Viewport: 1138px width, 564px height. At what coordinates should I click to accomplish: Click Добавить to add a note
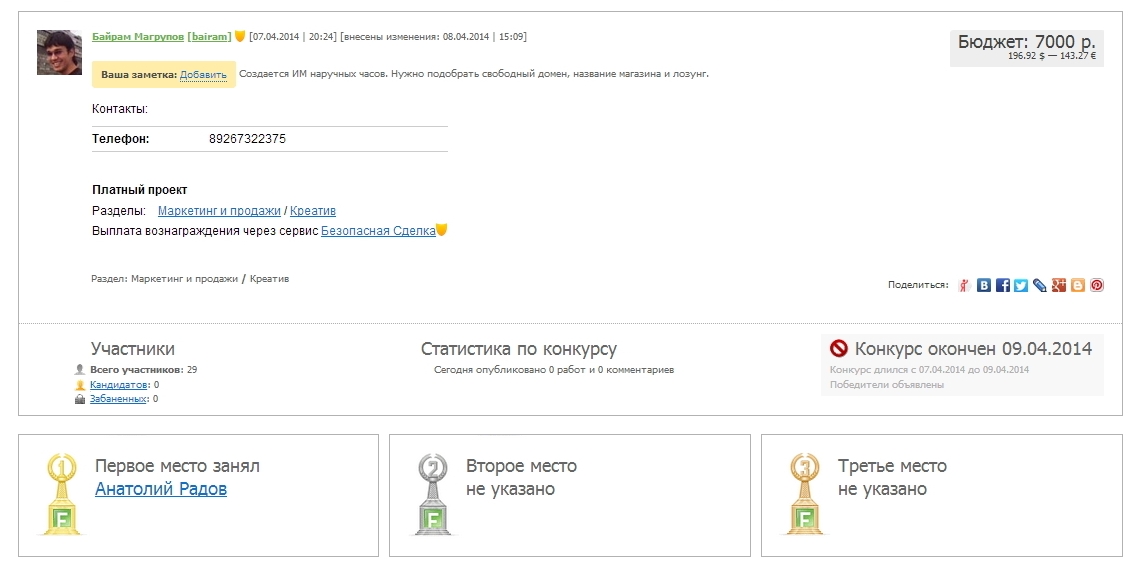(203, 75)
